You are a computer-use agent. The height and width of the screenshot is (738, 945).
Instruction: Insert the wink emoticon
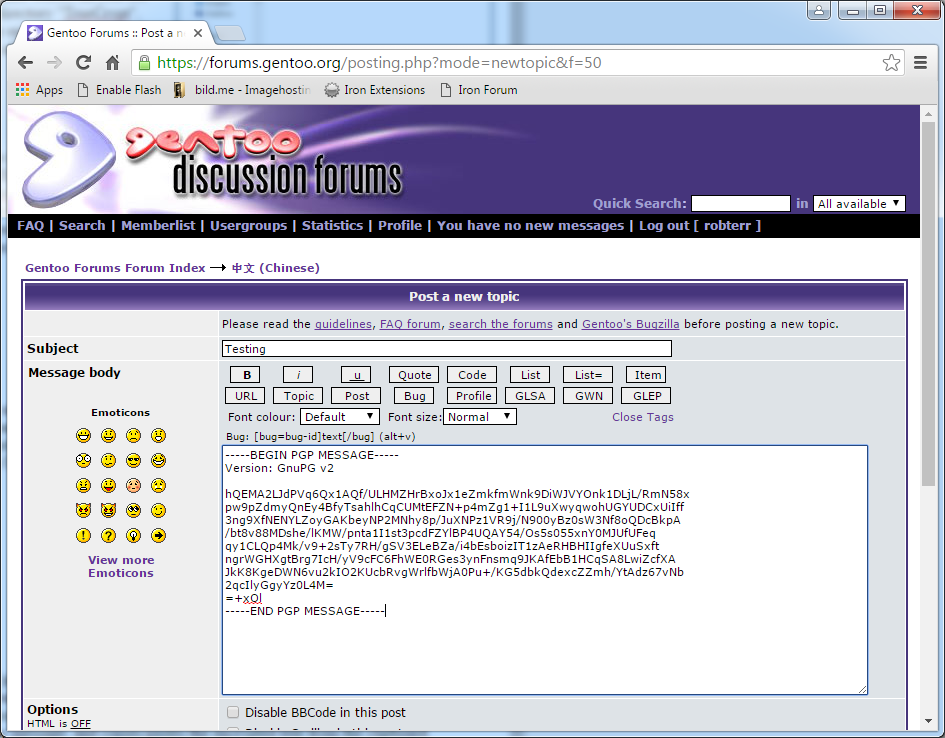click(x=159, y=510)
